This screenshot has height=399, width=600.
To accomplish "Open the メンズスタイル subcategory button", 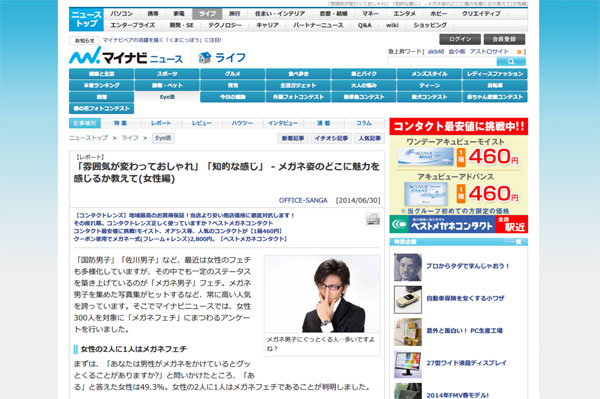I will [429, 74].
